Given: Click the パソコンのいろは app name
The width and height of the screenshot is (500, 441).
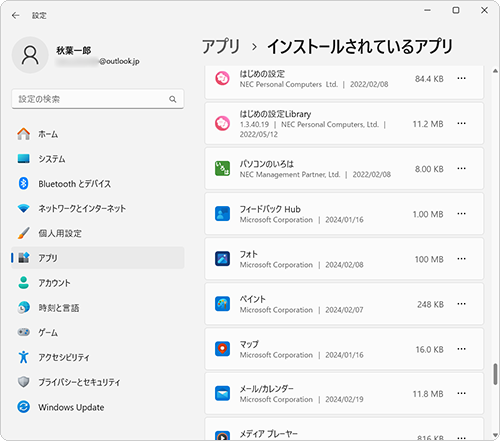Looking at the screenshot, I should point(267,164).
